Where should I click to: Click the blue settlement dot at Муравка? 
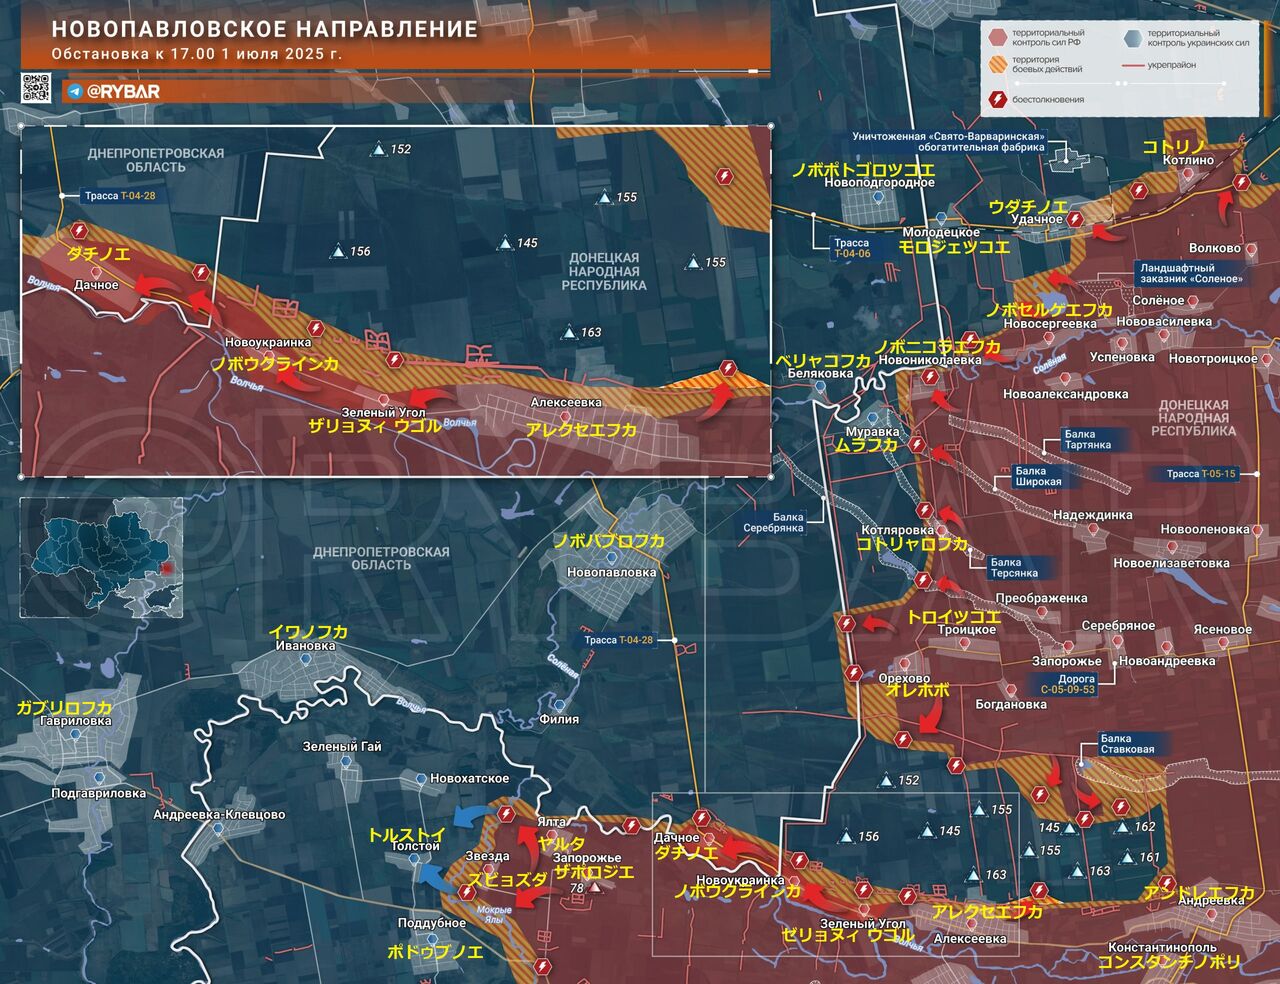pyautogui.click(x=874, y=418)
